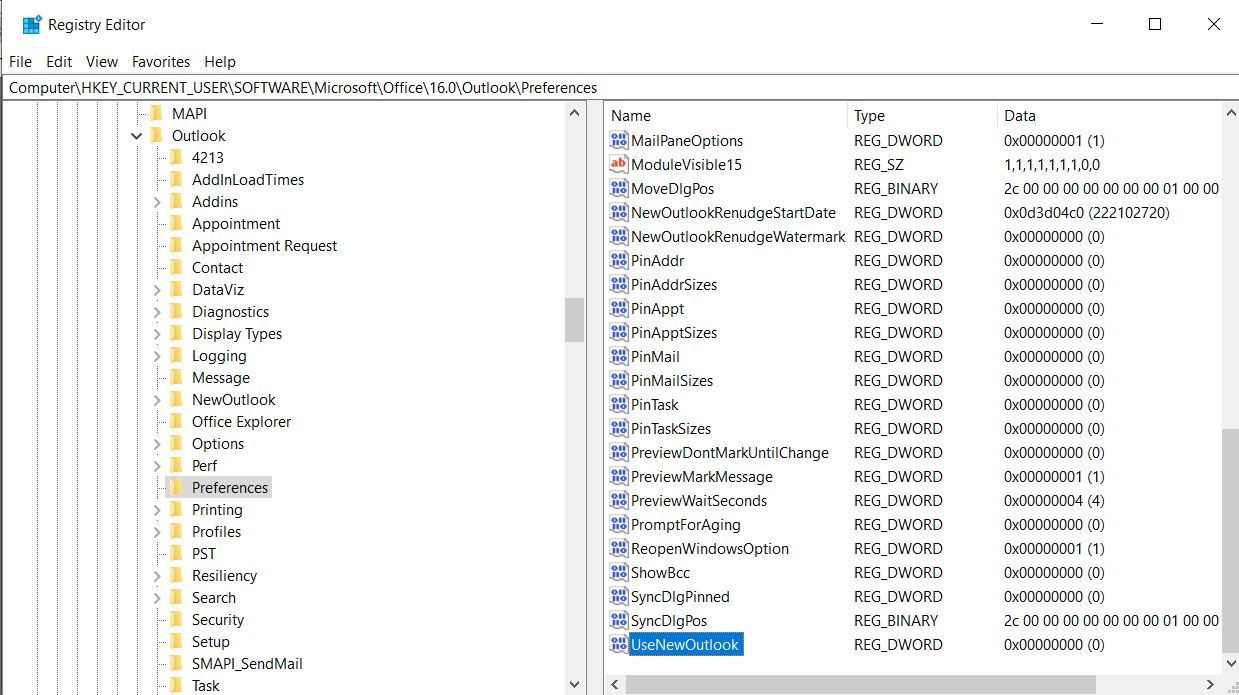Open the Favorites menu
The width and height of the screenshot is (1239, 695).
[160, 62]
